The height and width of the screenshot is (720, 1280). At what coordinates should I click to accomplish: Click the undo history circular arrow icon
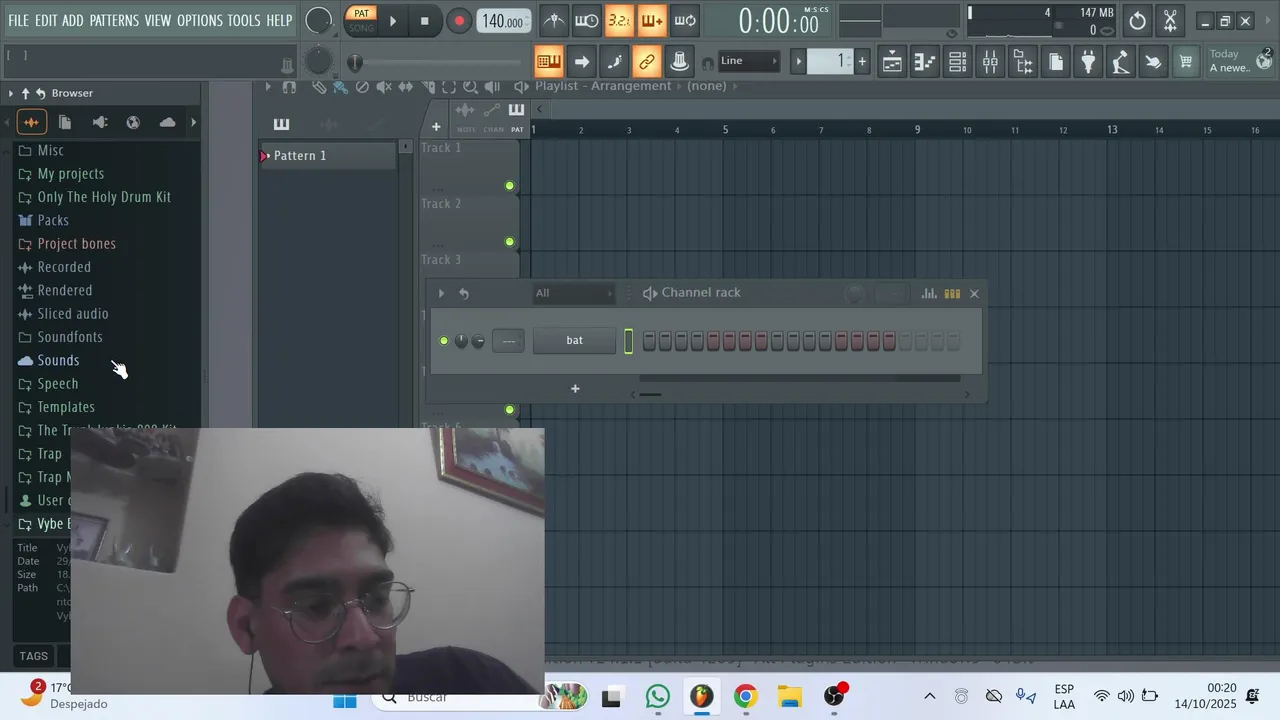pyautogui.click(x=1138, y=21)
